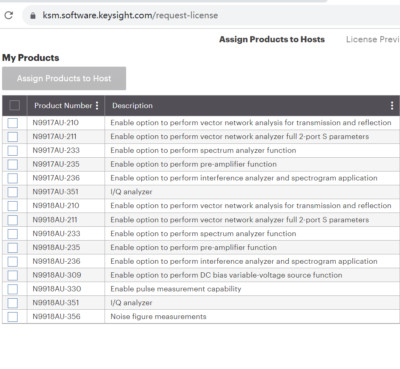Check the box for N9917AU-233
Screen dimensions: 400x369
[x=13, y=151]
